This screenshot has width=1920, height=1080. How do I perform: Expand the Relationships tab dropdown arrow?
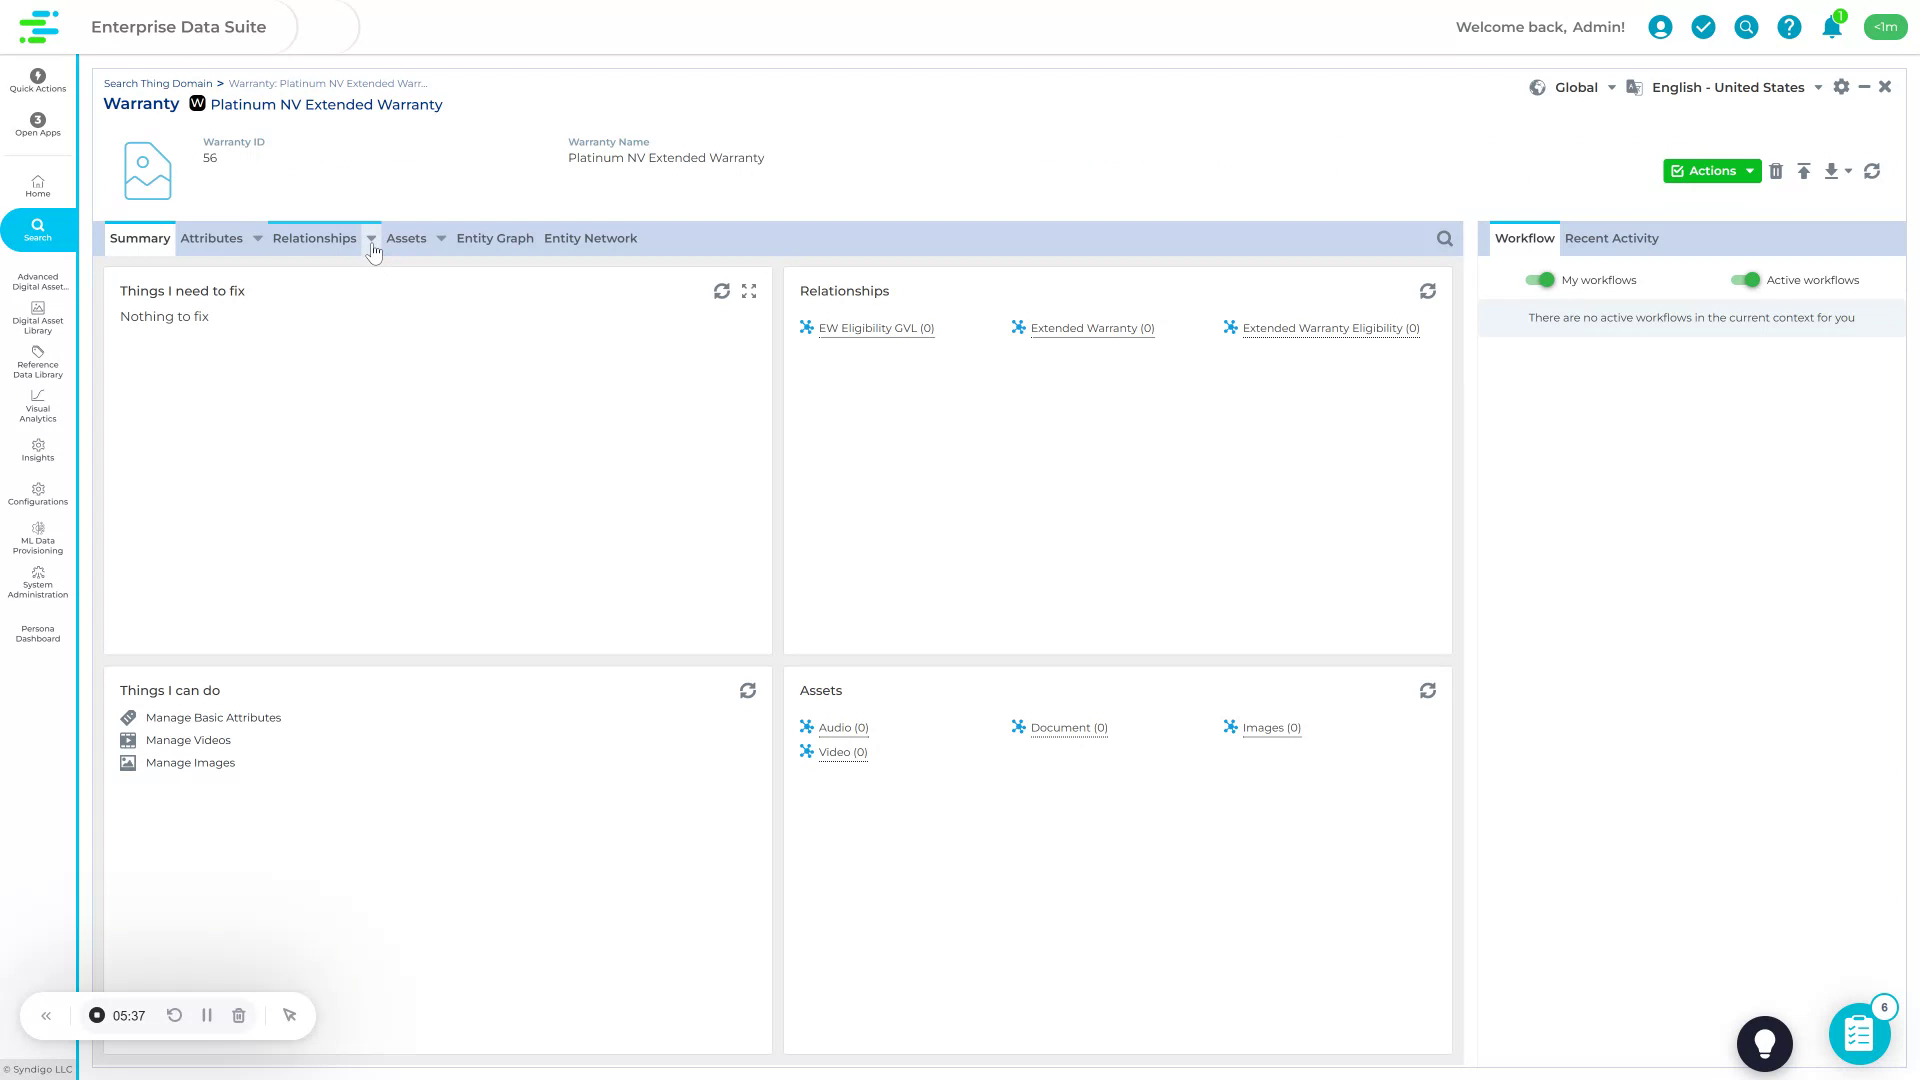[x=371, y=239]
